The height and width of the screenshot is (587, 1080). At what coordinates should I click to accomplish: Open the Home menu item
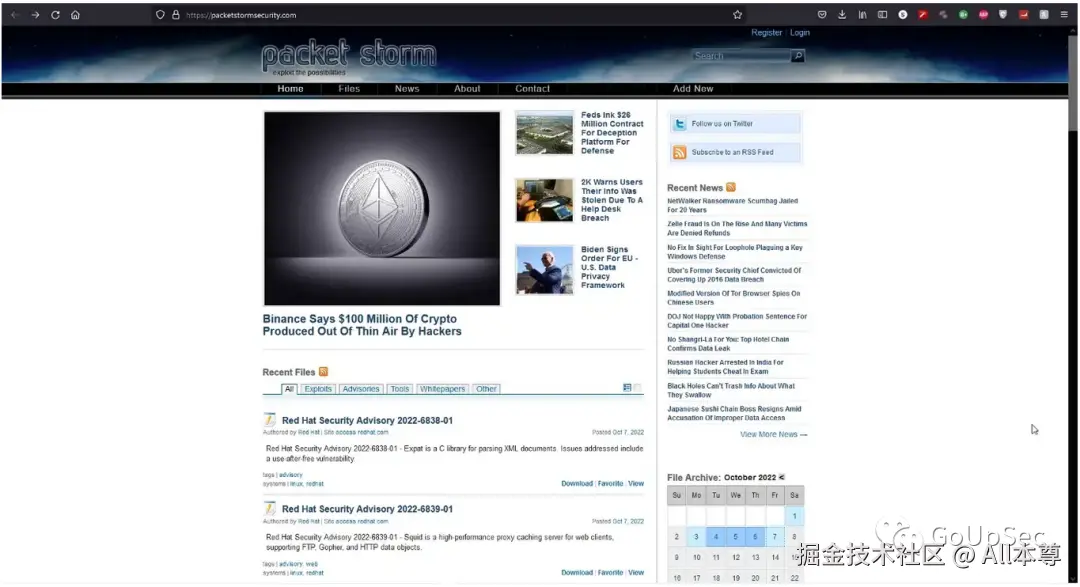click(290, 89)
